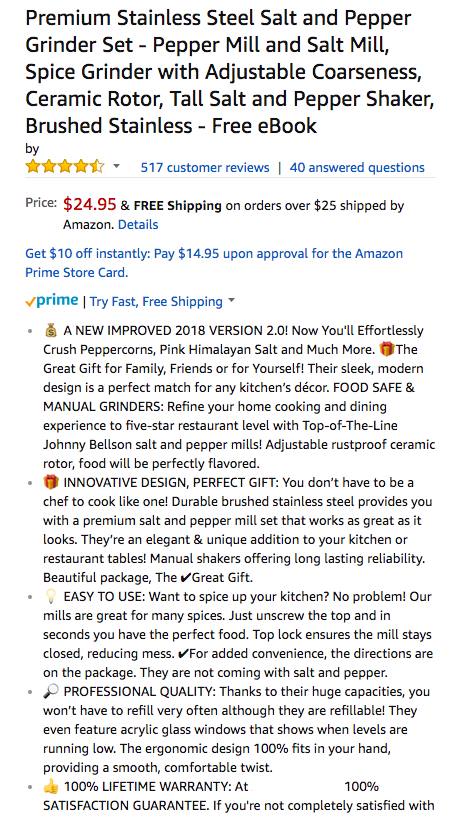This screenshot has width=449, height=814.
Task: Click the star rating icons
Action: click(x=65, y=167)
